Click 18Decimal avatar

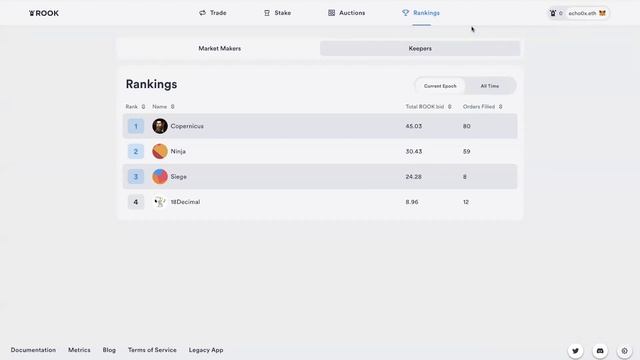(x=160, y=202)
